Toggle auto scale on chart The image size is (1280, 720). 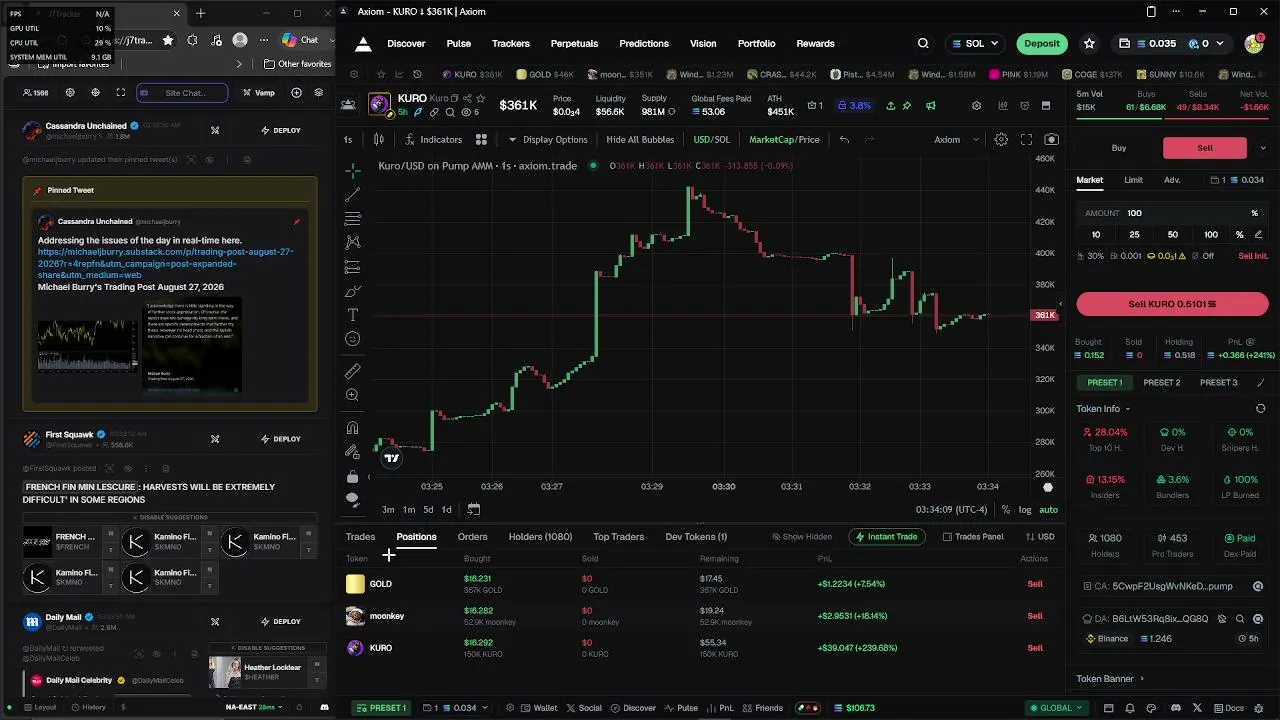point(1048,510)
